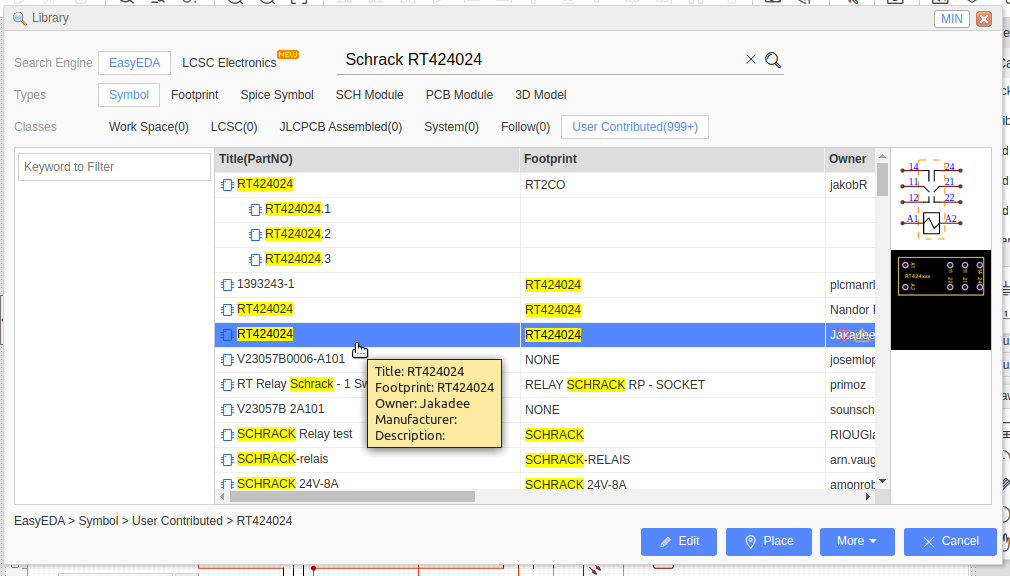1010x576 pixels.
Task: Sort by Footprint column header
Action: coord(672,159)
